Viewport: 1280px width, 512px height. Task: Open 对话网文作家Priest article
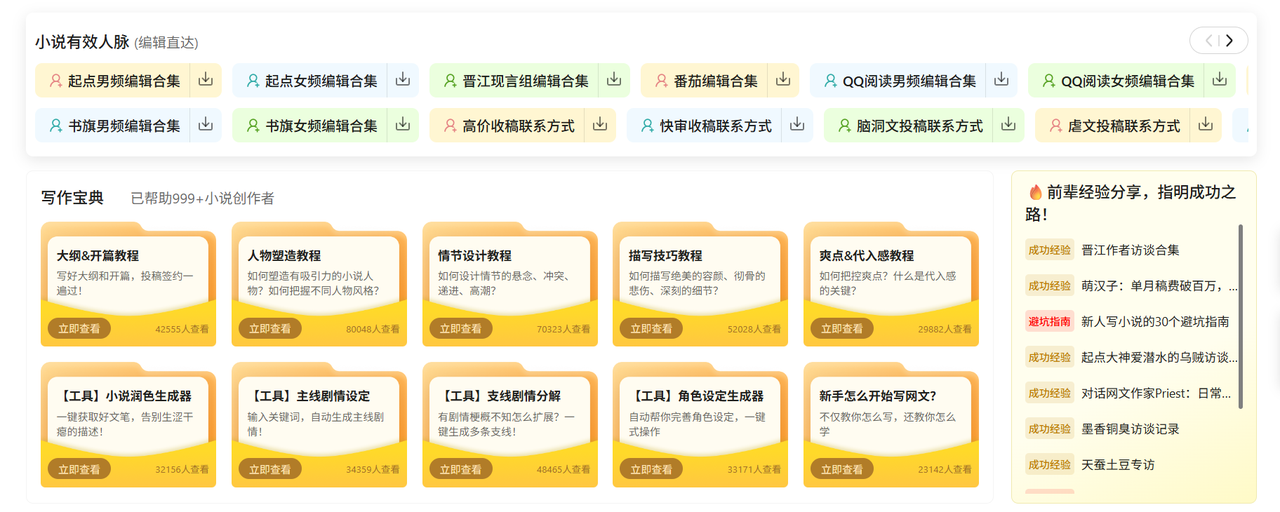pos(1157,393)
